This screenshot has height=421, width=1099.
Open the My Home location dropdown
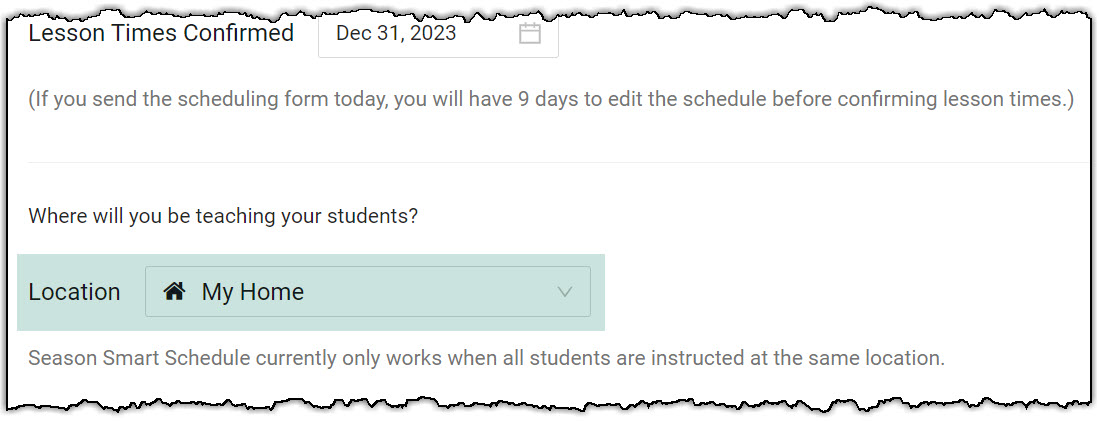pos(367,292)
